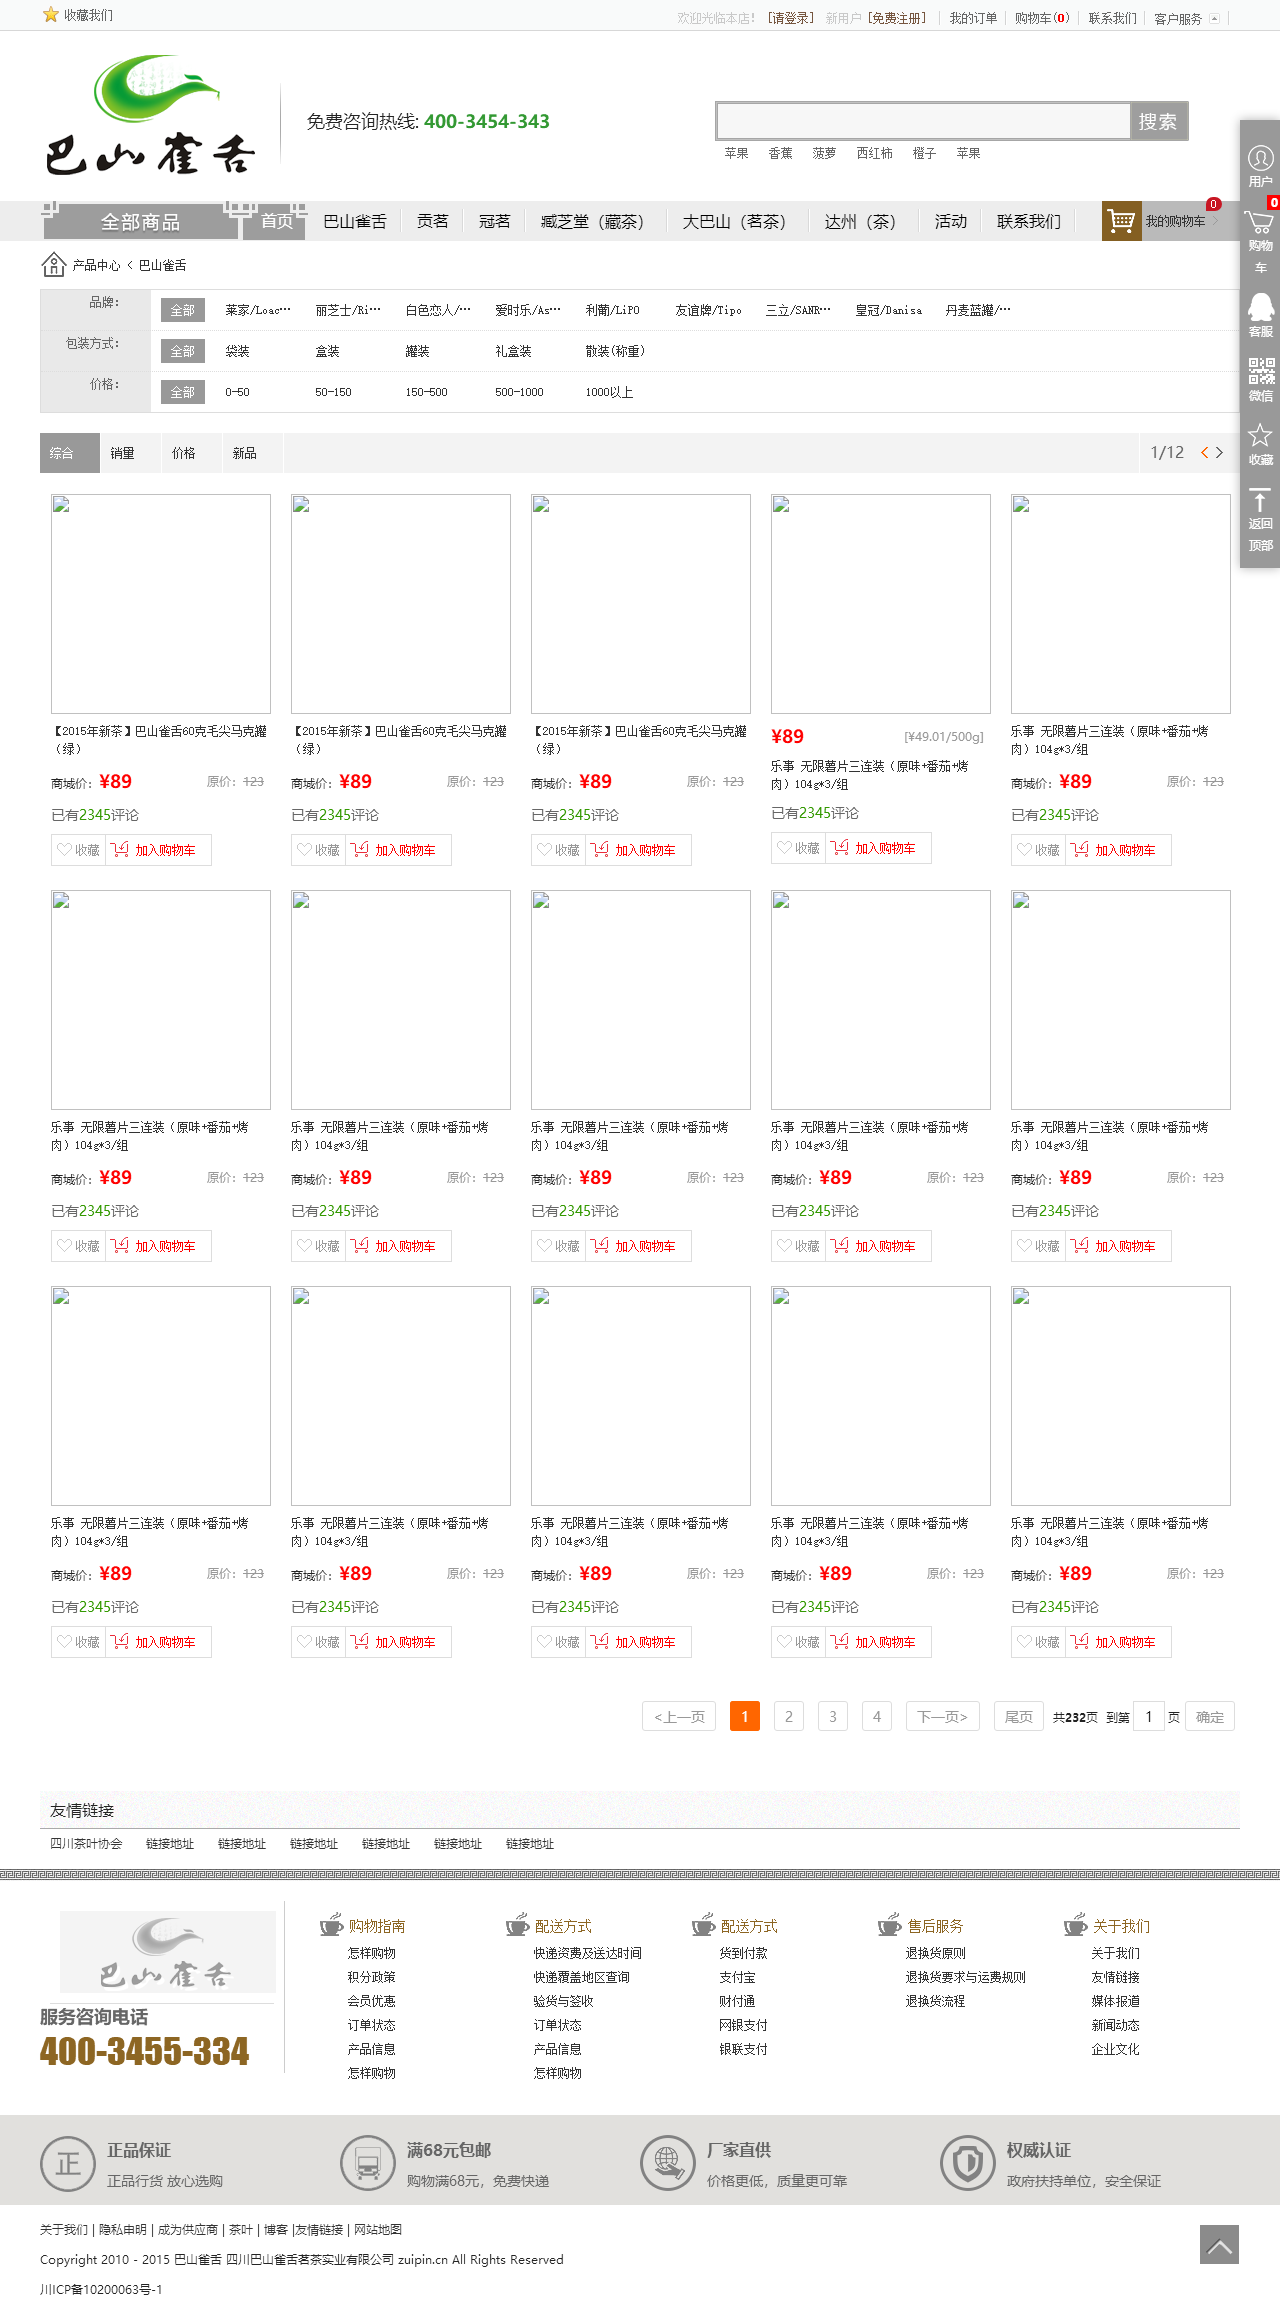Open the WeChat QR code icon
Viewport: 1280px width, 2315px height.
point(1260,372)
